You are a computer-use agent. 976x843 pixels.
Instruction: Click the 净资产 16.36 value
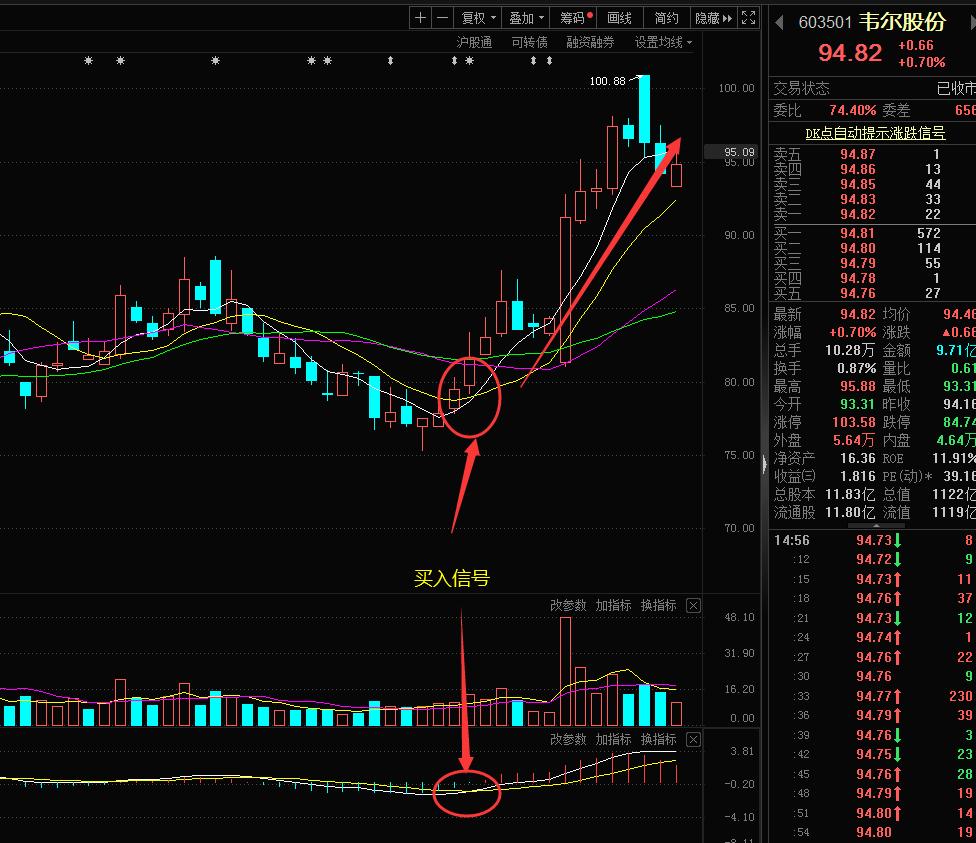[x=858, y=458]
